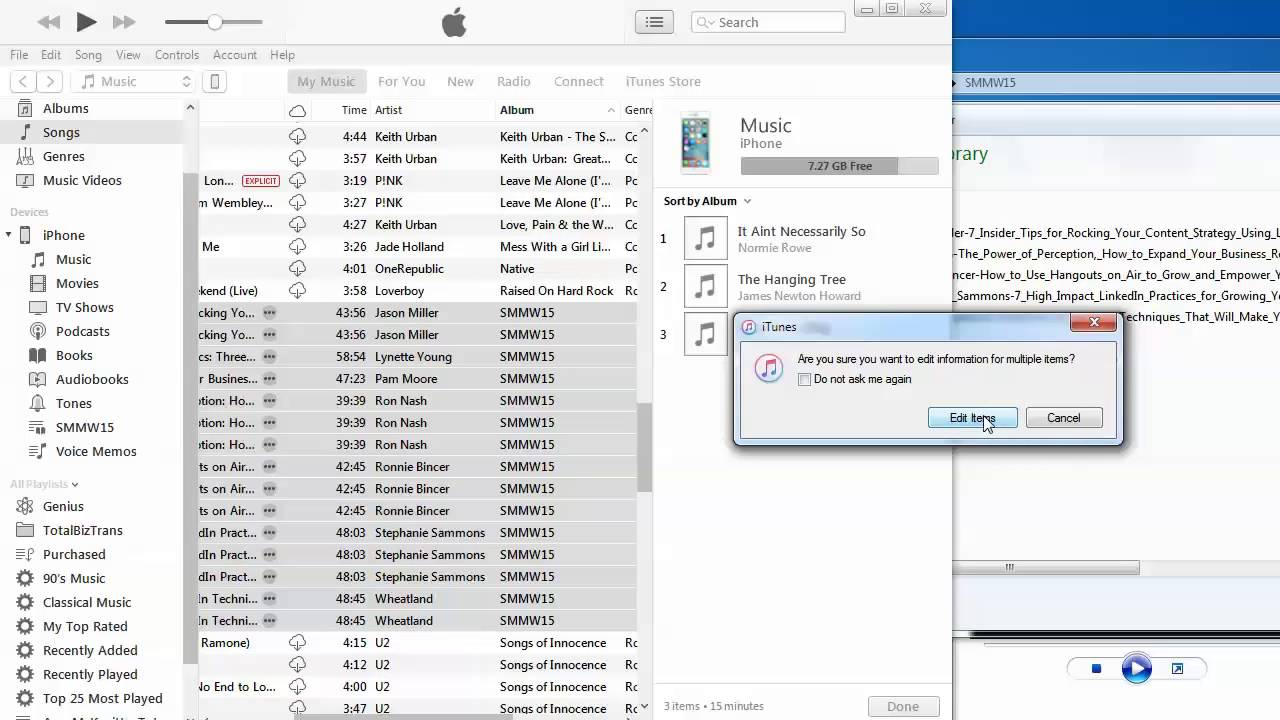
Task: Open the File menu
Action: click(x=19, y=55)
